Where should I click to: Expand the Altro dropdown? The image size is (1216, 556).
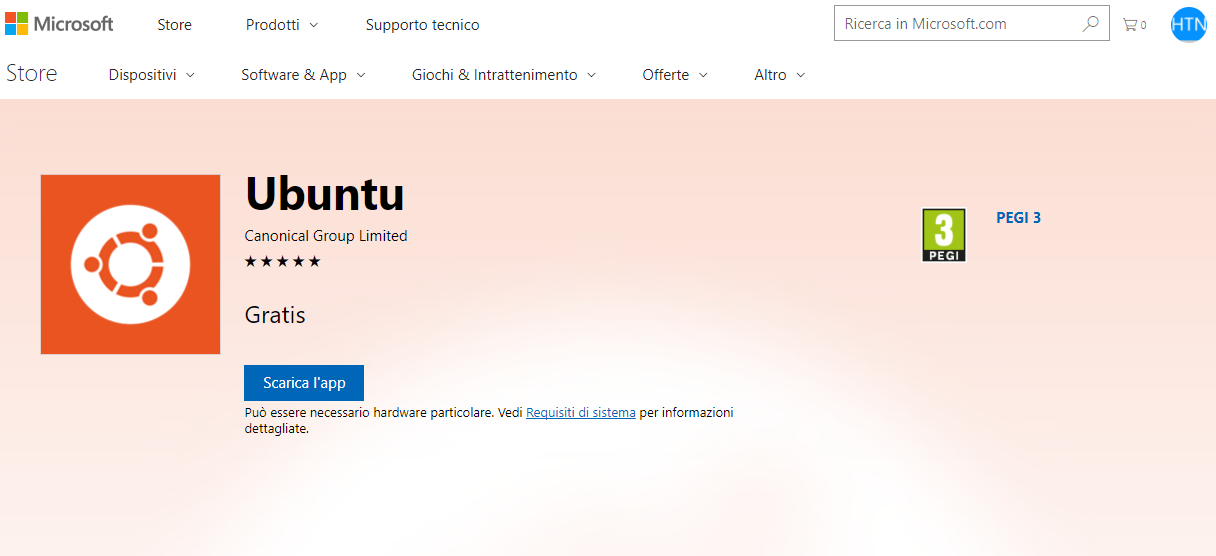tap(779, 75)
